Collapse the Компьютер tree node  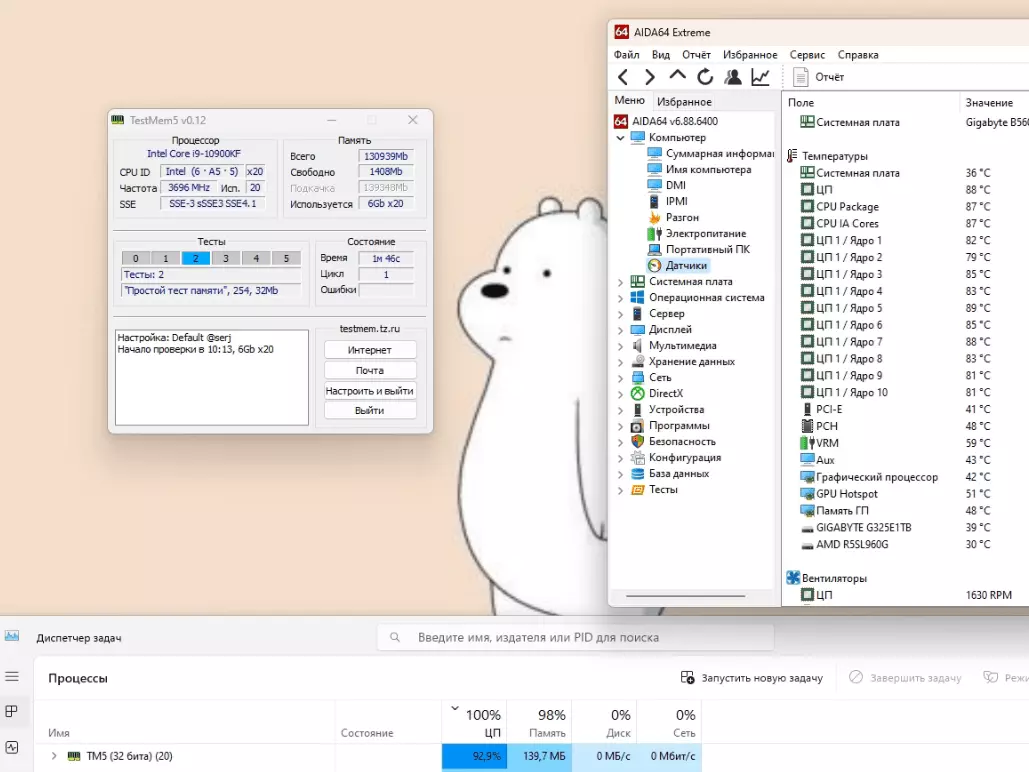[x=620, y=138]
